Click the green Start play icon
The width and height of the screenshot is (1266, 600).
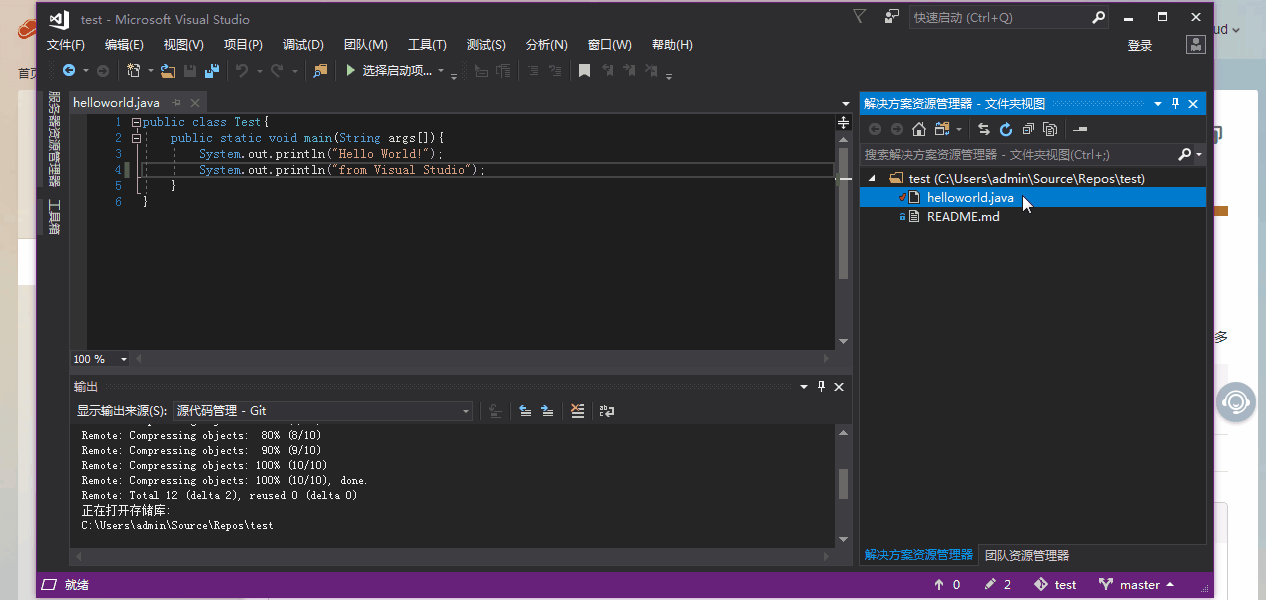pos(350,71)
